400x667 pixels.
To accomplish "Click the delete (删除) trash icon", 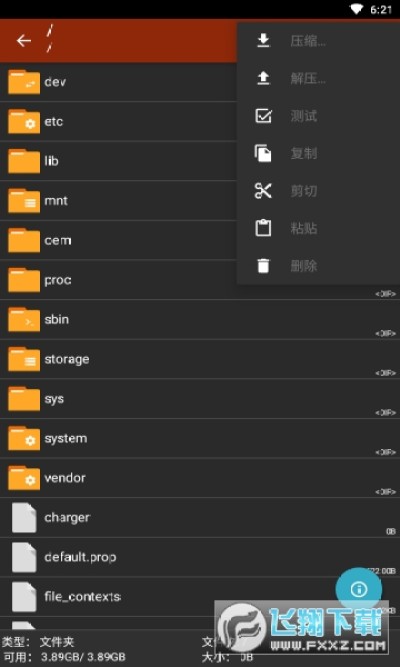I will coord(263,265).
